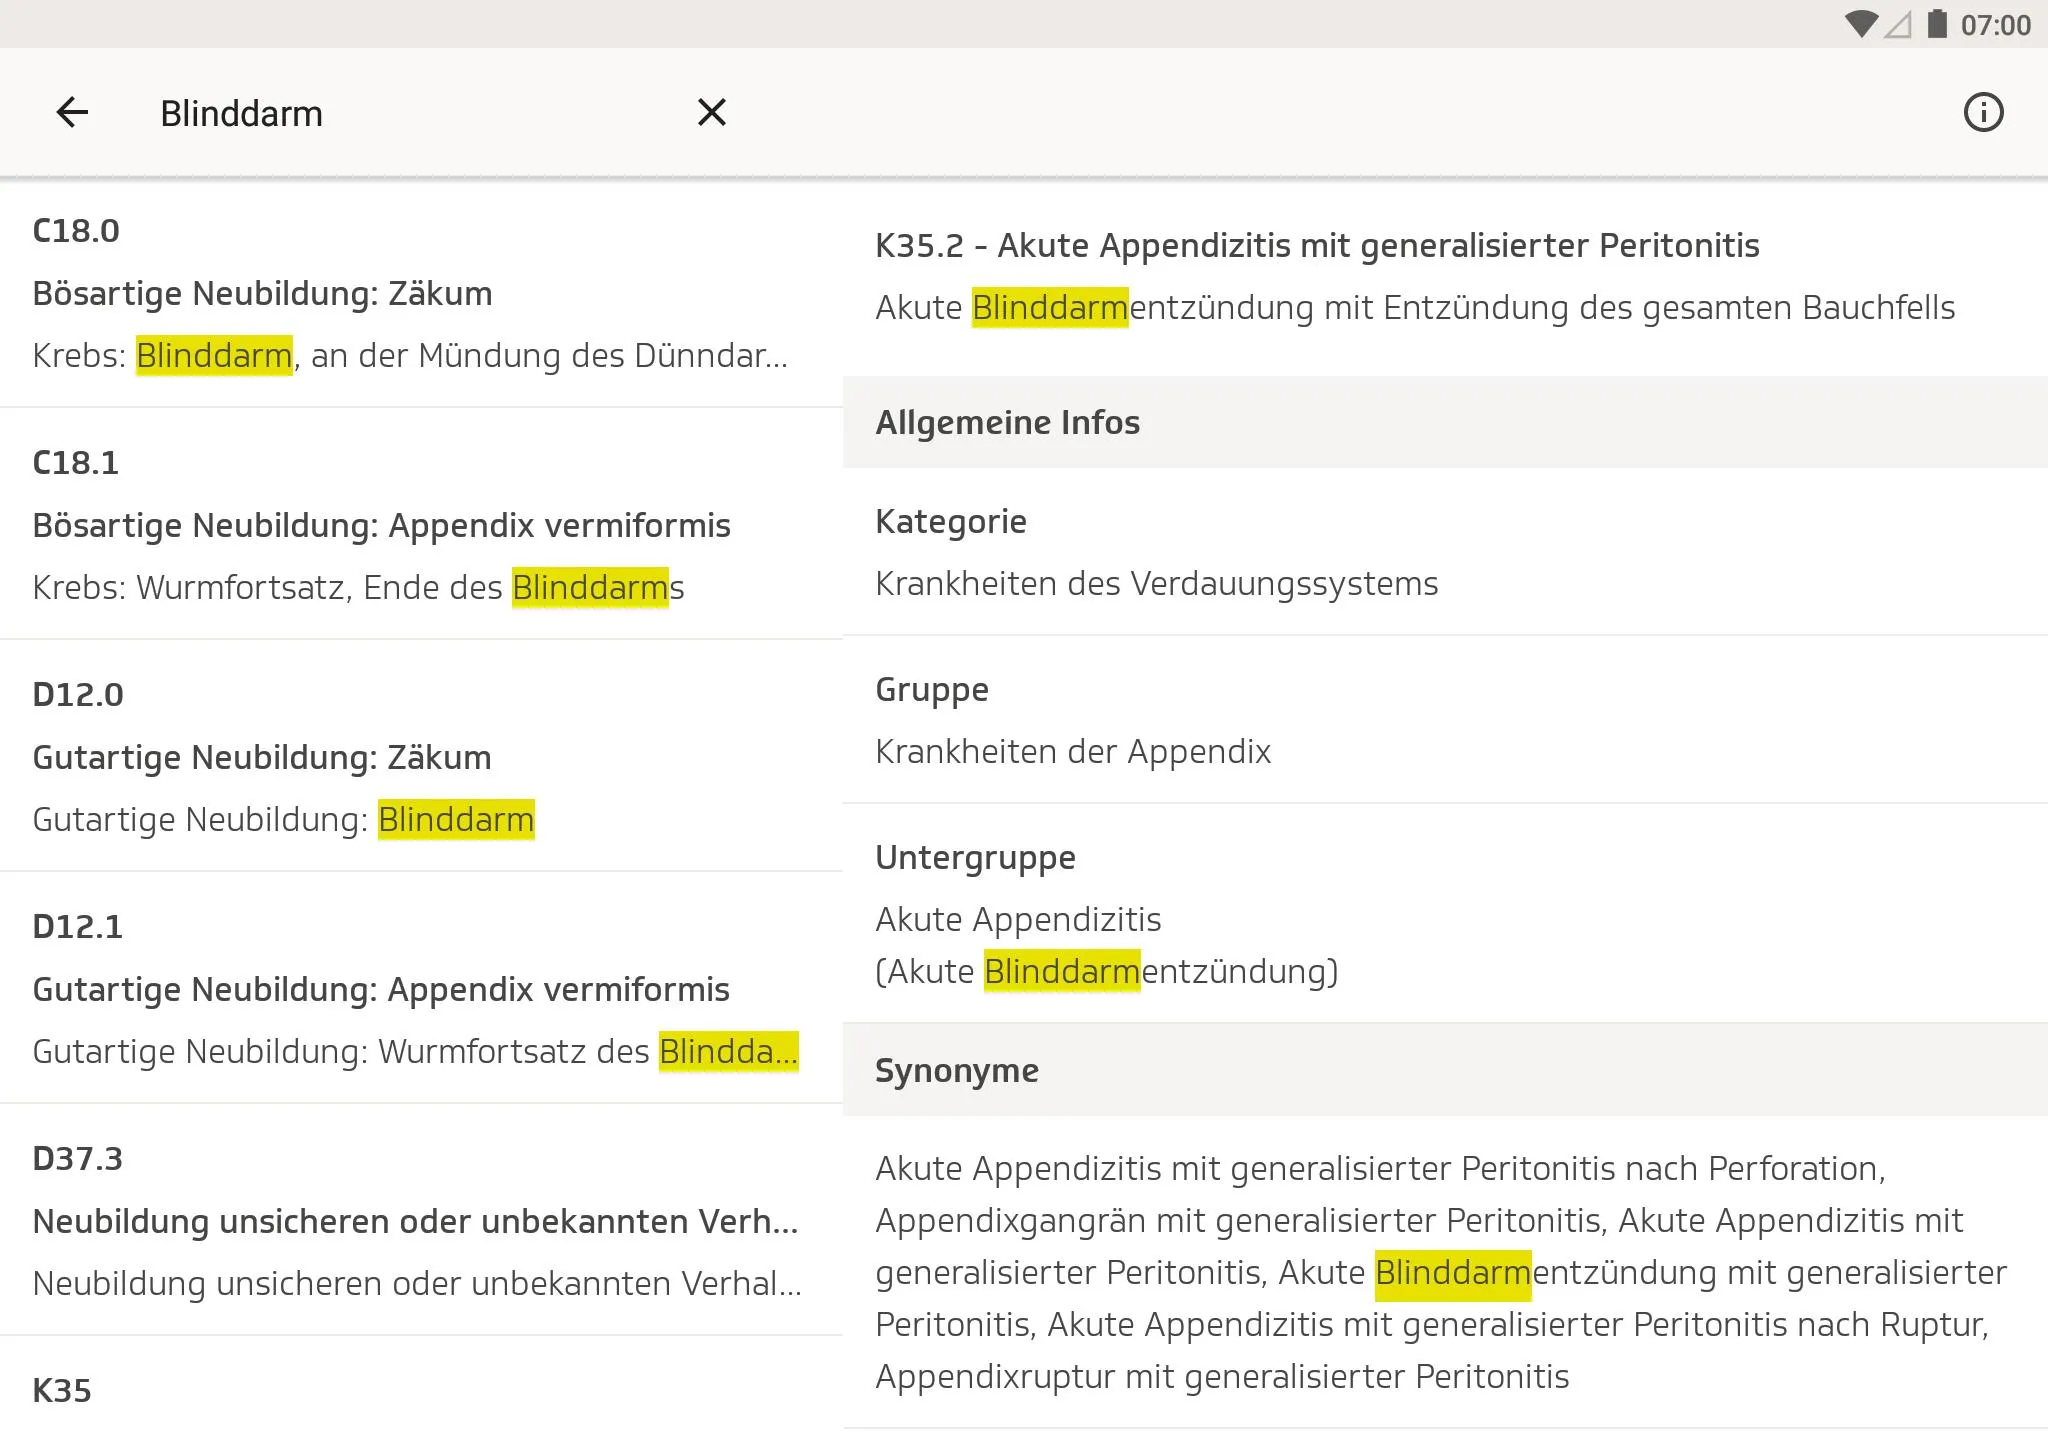Tap the 'Kategorie' label
This screenshot has width=2048, height=1440.
(x=951, y=522)
